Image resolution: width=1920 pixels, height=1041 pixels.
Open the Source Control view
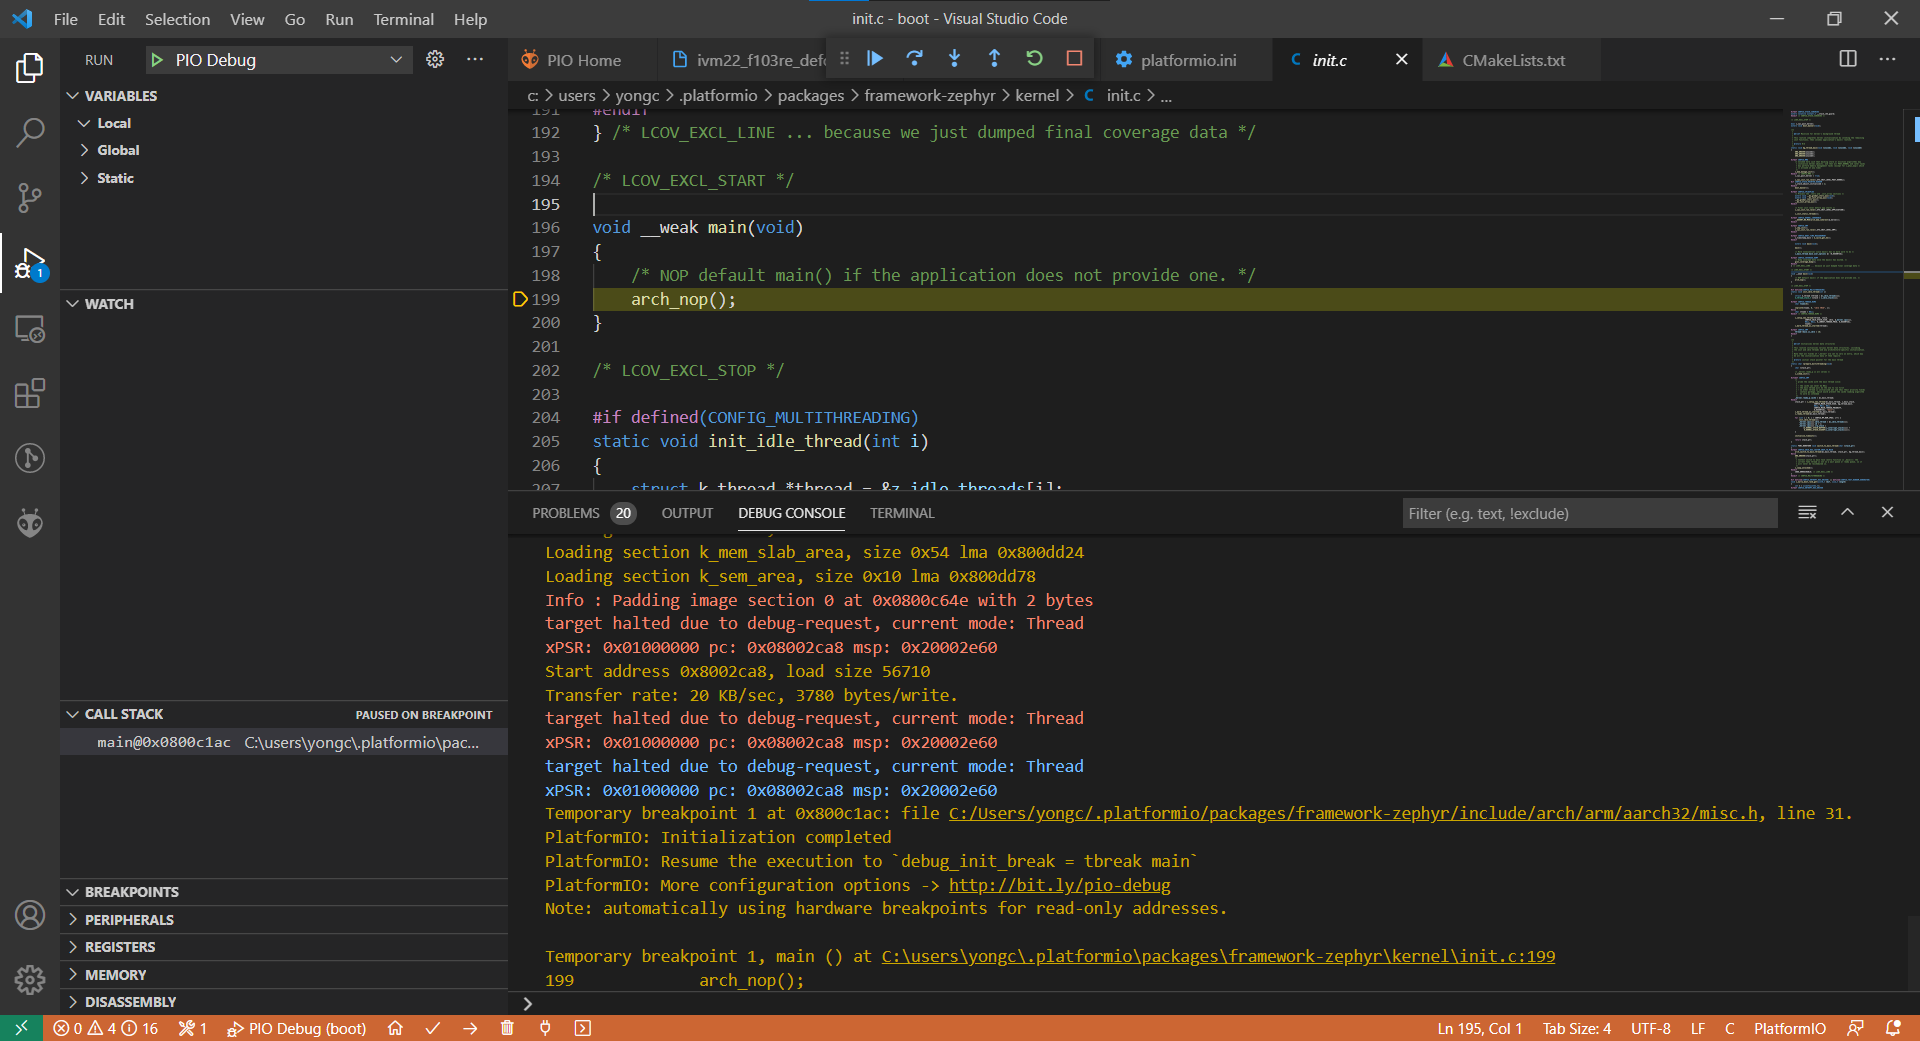[x=30, y=198]
